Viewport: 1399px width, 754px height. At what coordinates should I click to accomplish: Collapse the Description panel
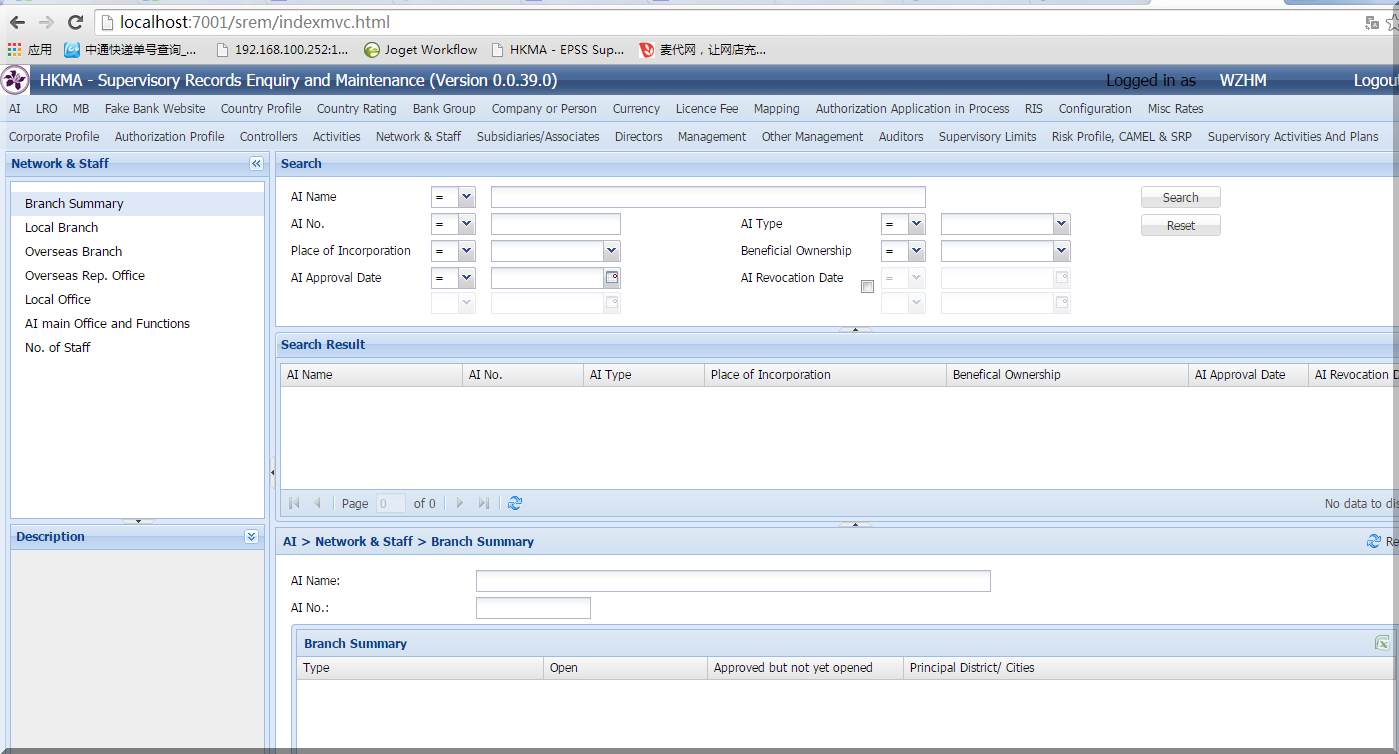tap(251, 537)
